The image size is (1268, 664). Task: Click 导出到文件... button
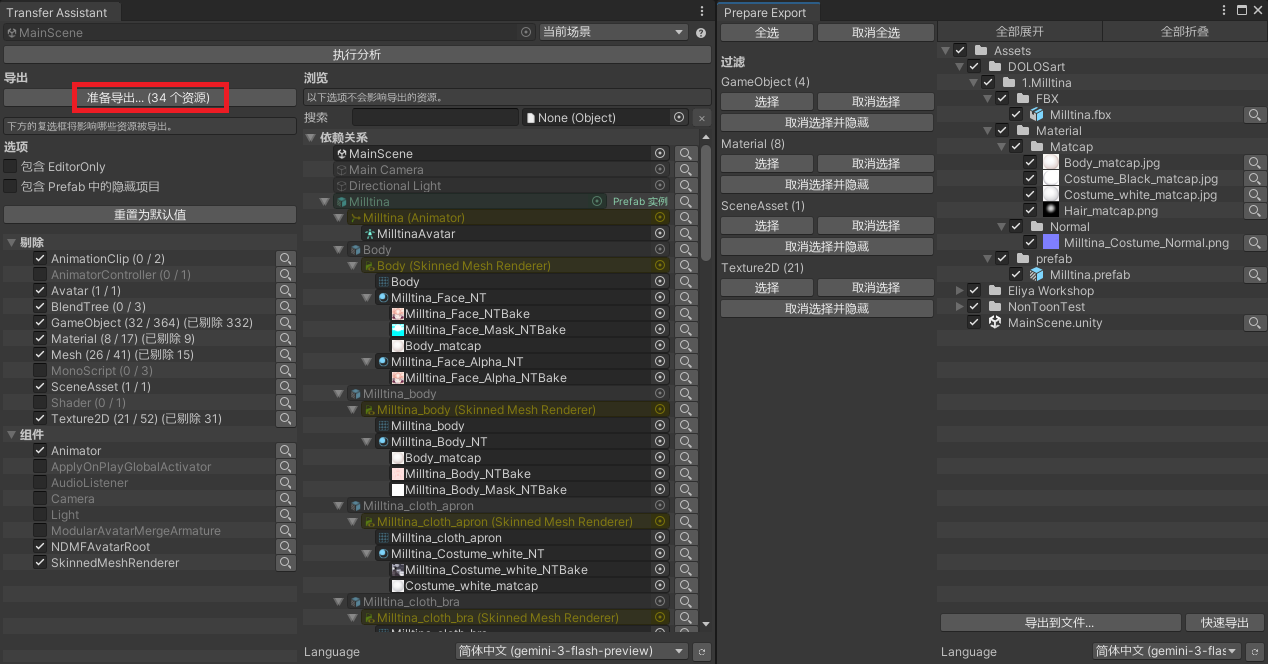coord(1060,623)
